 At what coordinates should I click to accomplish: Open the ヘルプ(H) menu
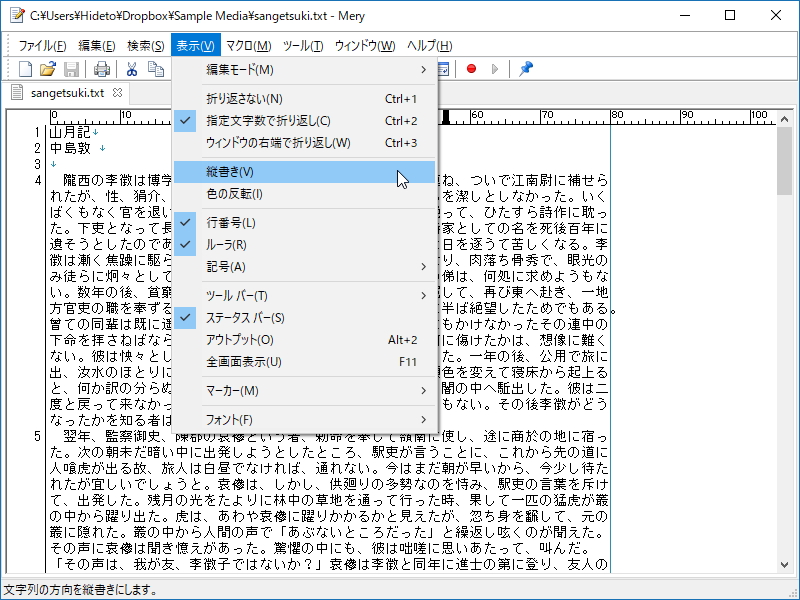[430, 45]
